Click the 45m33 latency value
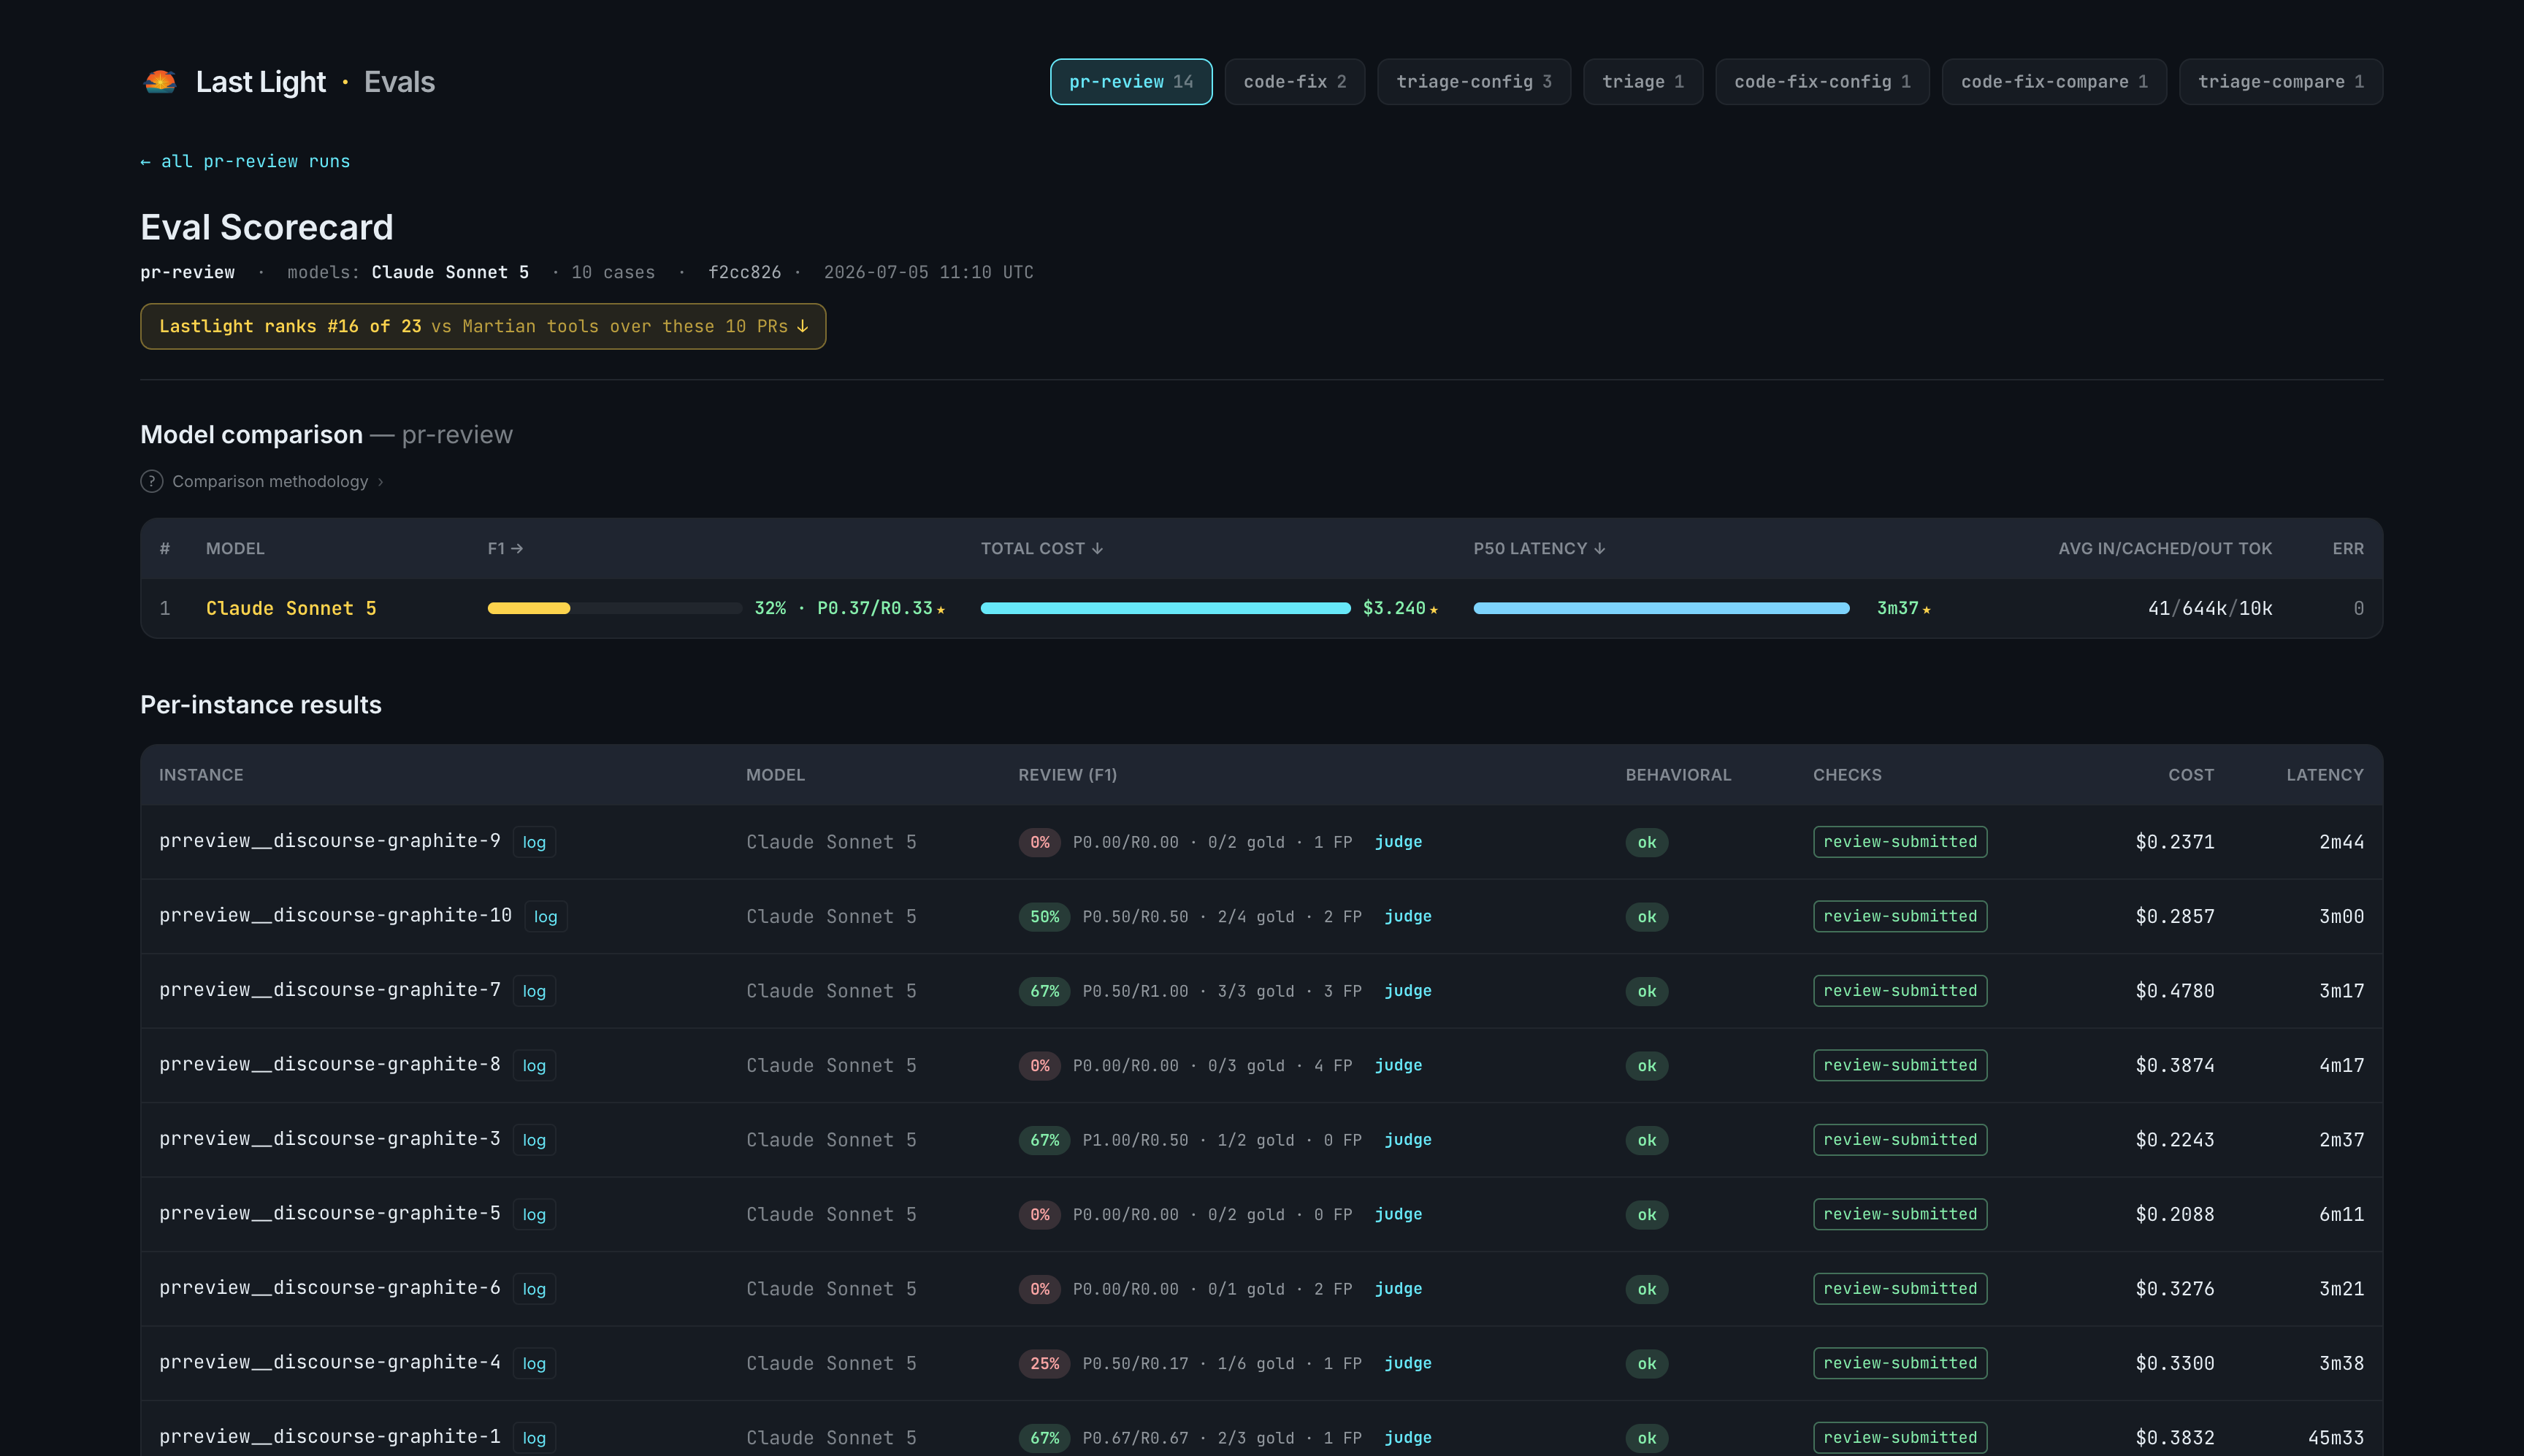 (x=2336, y=1438)
